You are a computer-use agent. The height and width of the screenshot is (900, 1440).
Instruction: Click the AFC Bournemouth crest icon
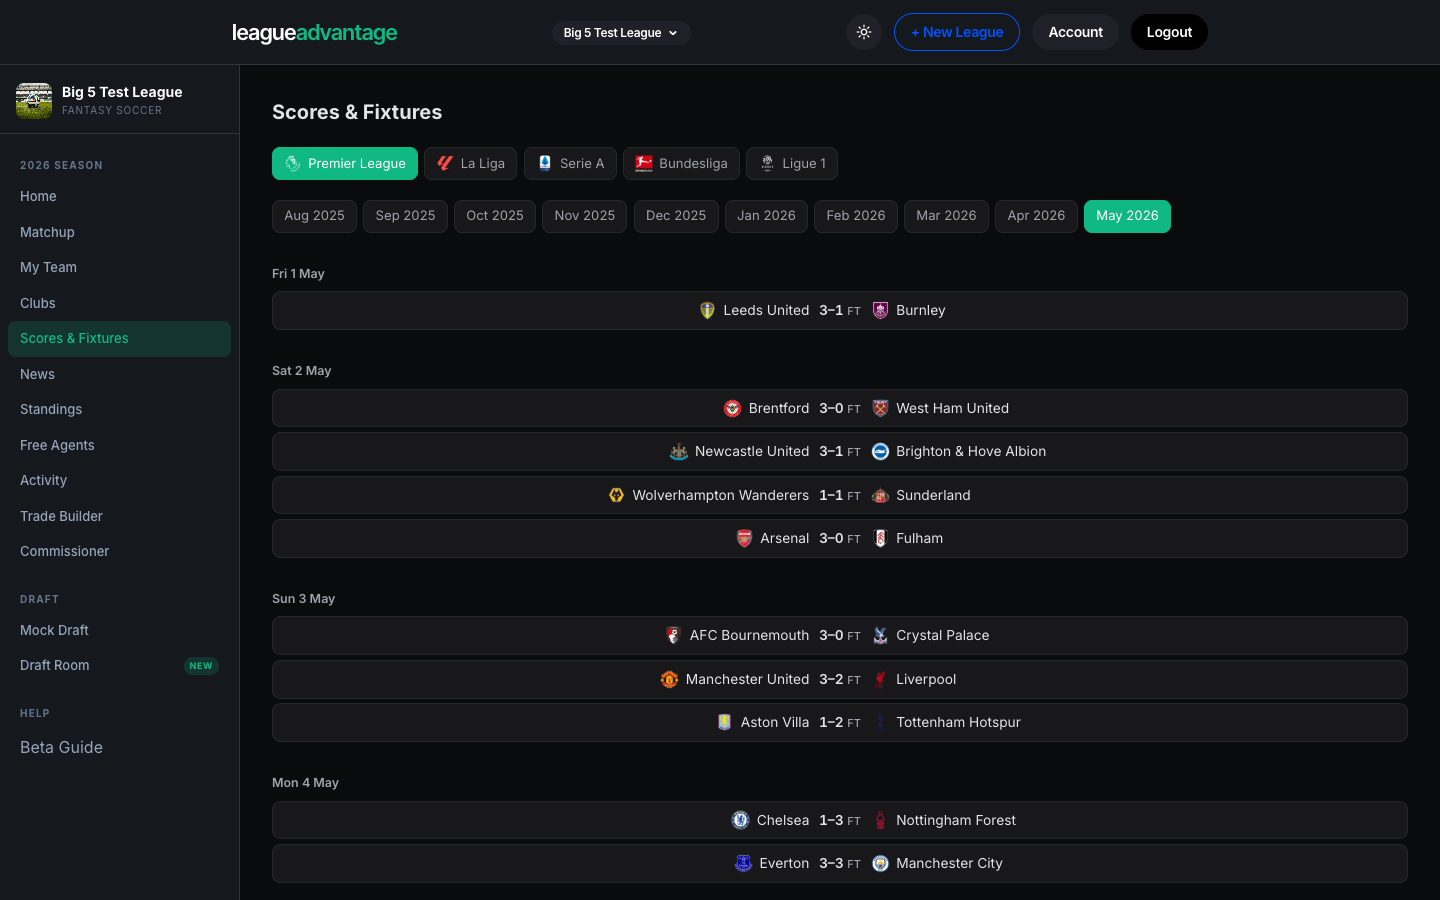pyautogui.click(x=673, y=635)
